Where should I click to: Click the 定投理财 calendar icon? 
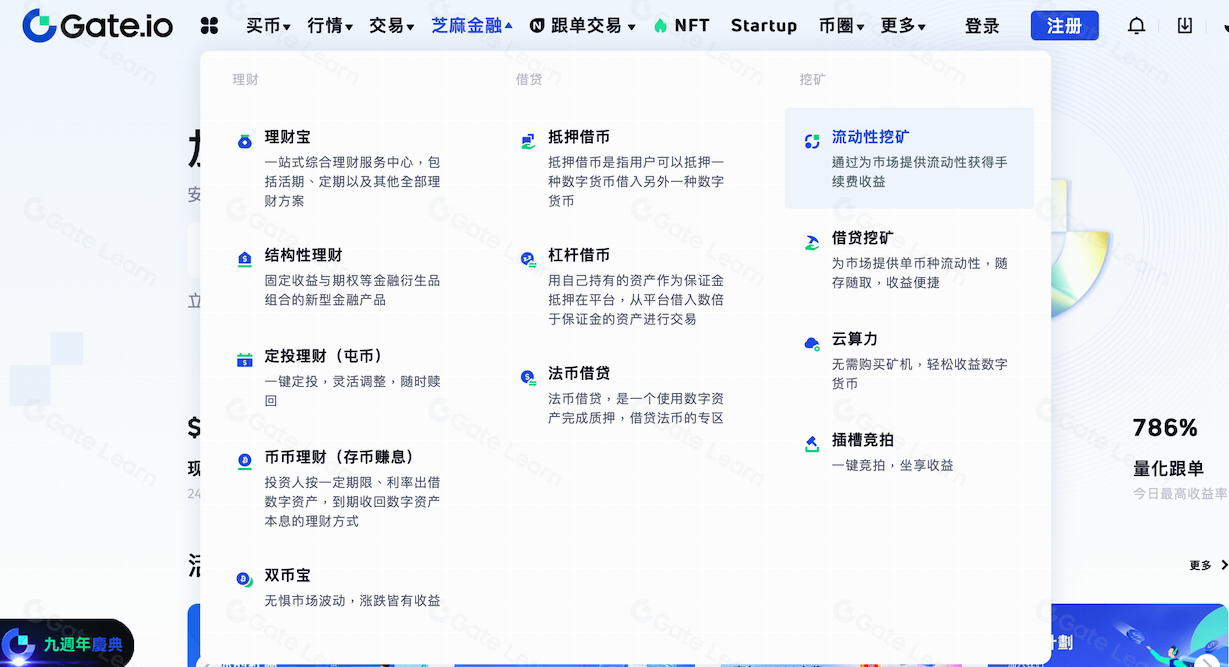[245, 360]
